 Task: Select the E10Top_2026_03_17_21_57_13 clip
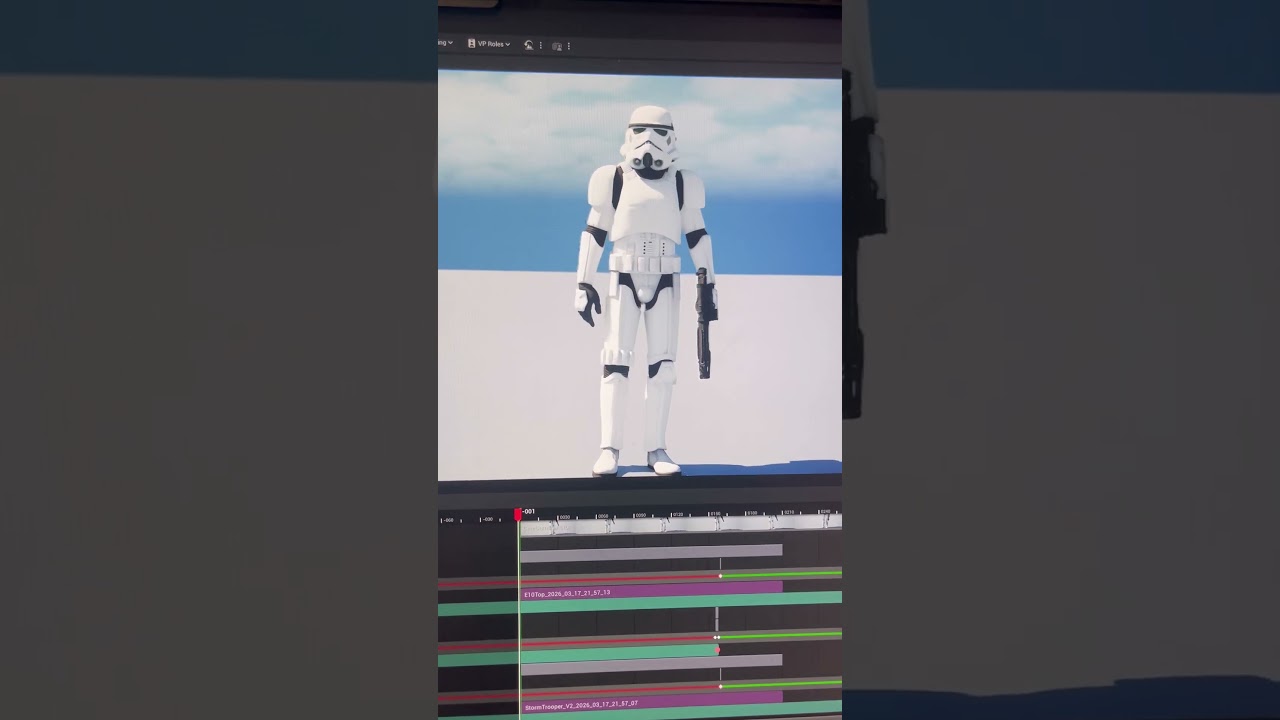(x=651, y=591)
